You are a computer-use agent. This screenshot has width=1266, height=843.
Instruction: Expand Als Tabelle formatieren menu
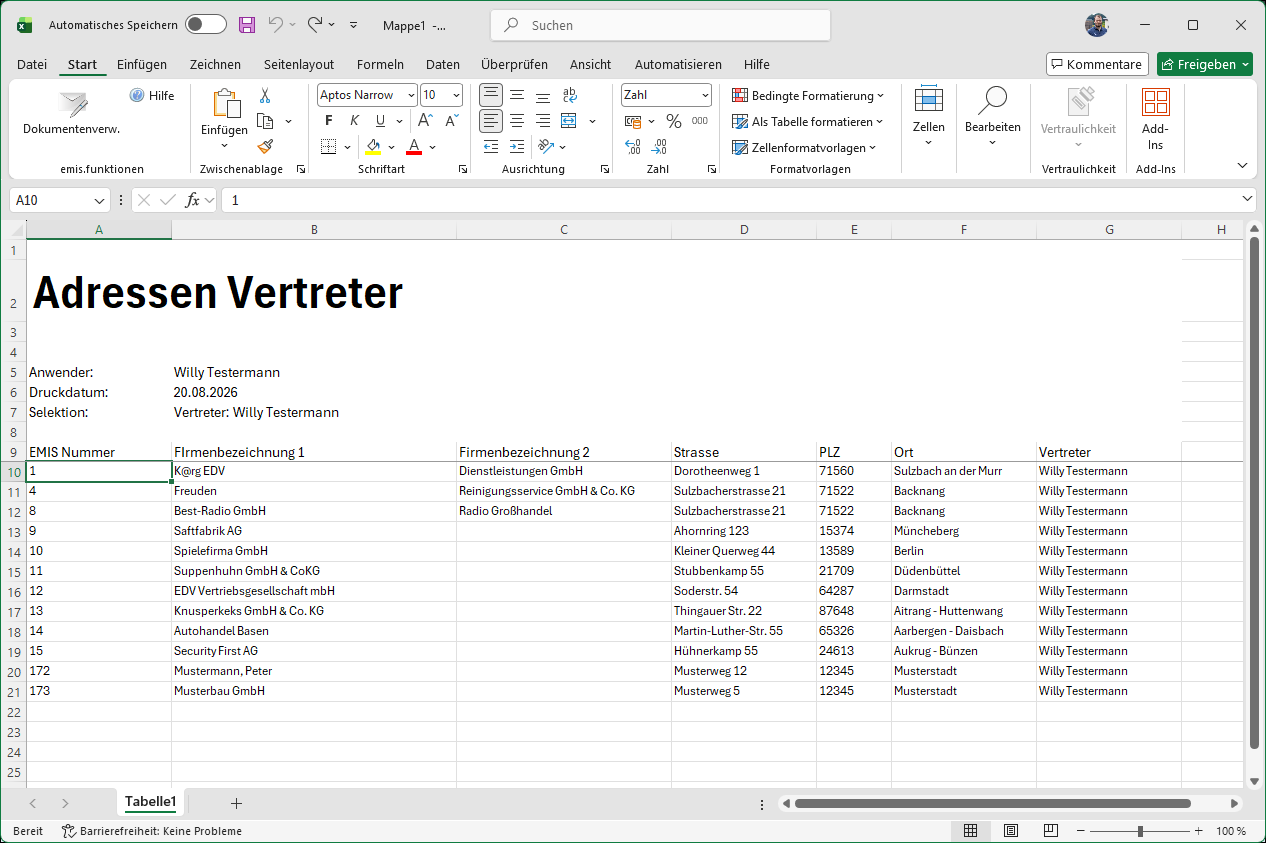click(808, 122)
